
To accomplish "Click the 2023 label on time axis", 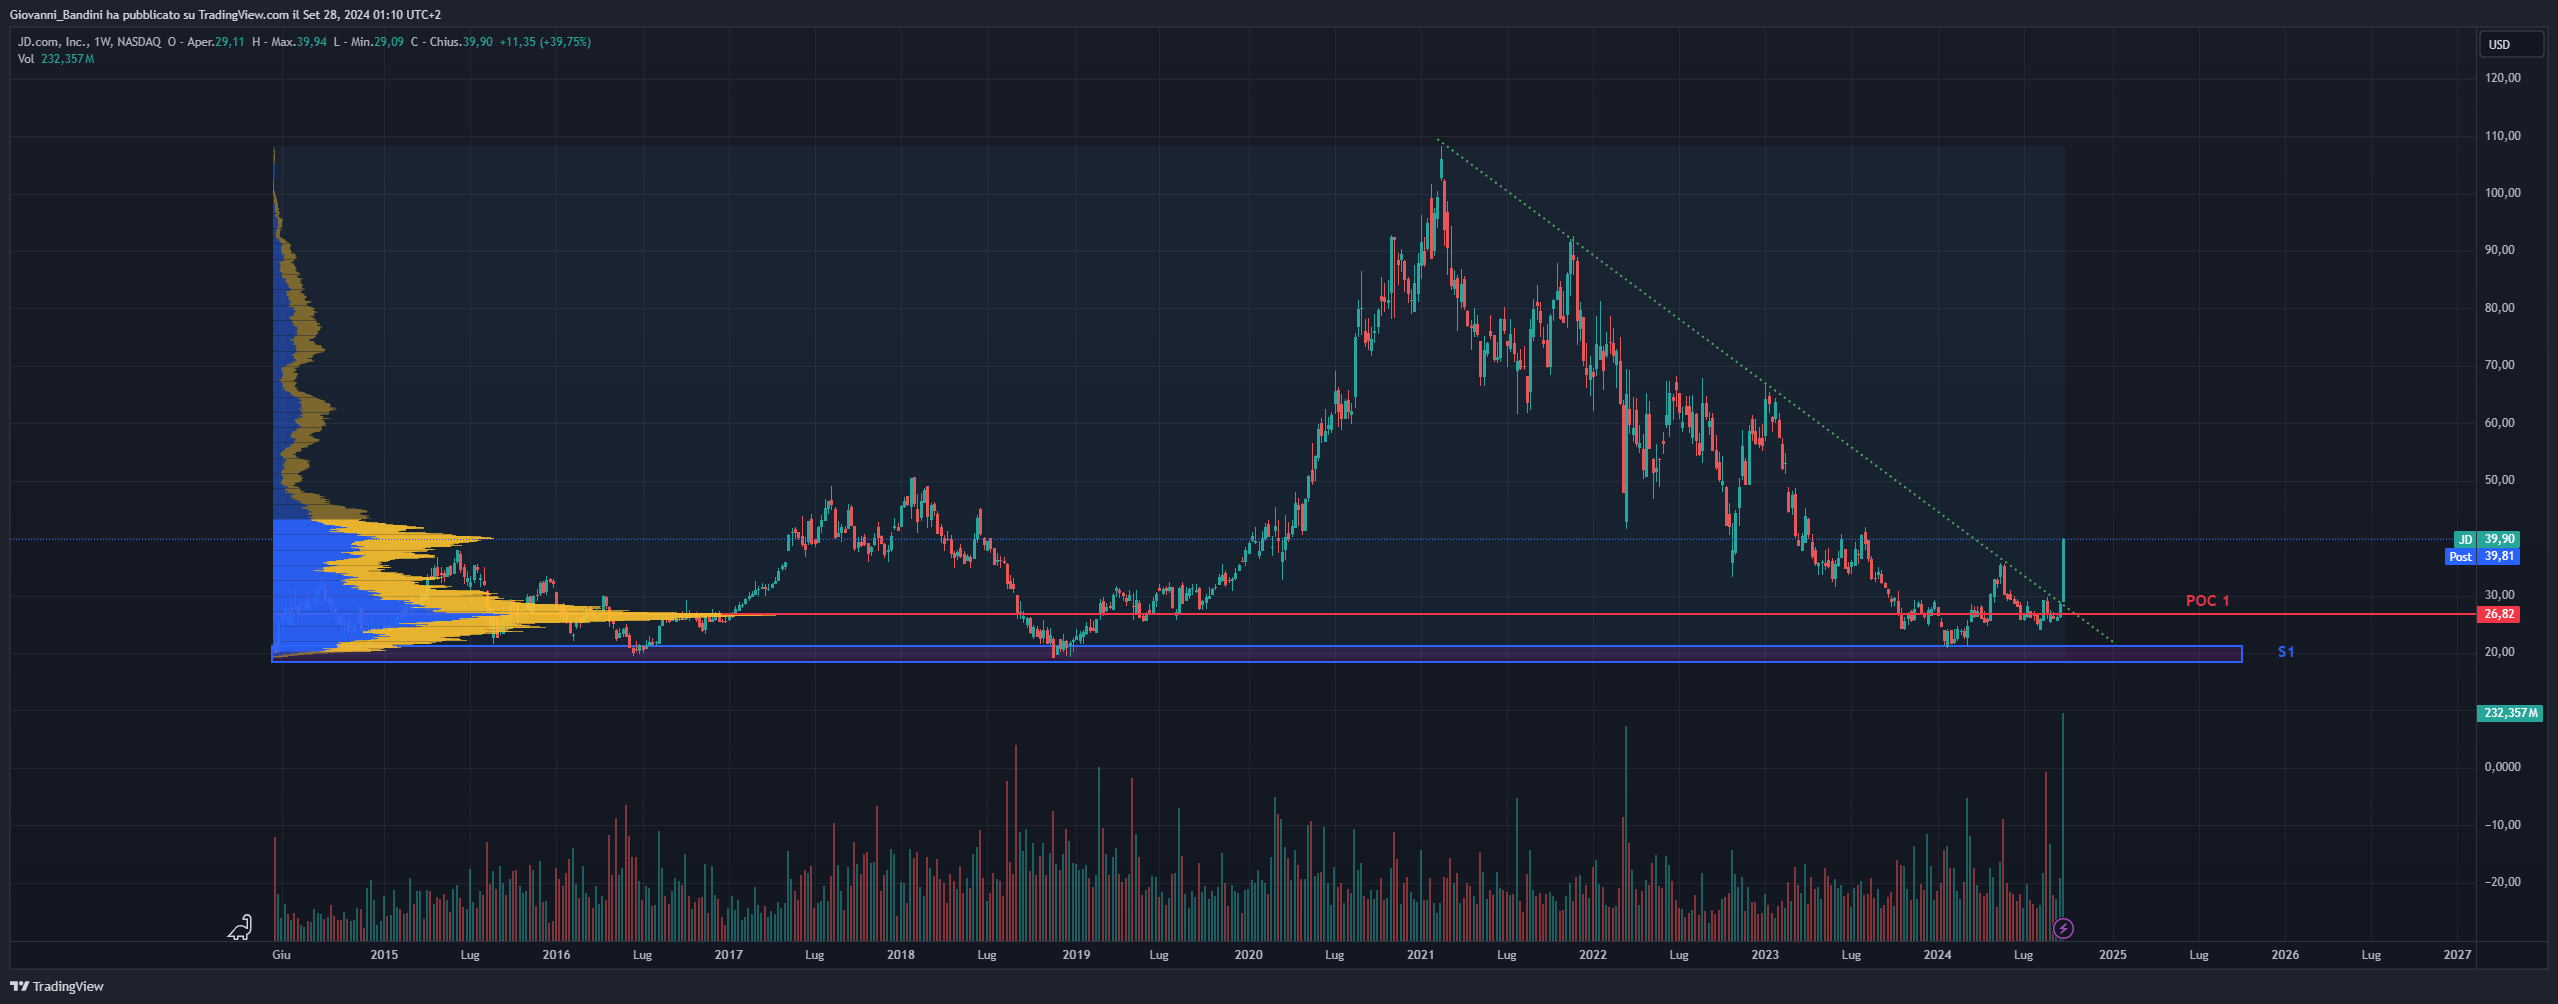I will [1765, 954].
